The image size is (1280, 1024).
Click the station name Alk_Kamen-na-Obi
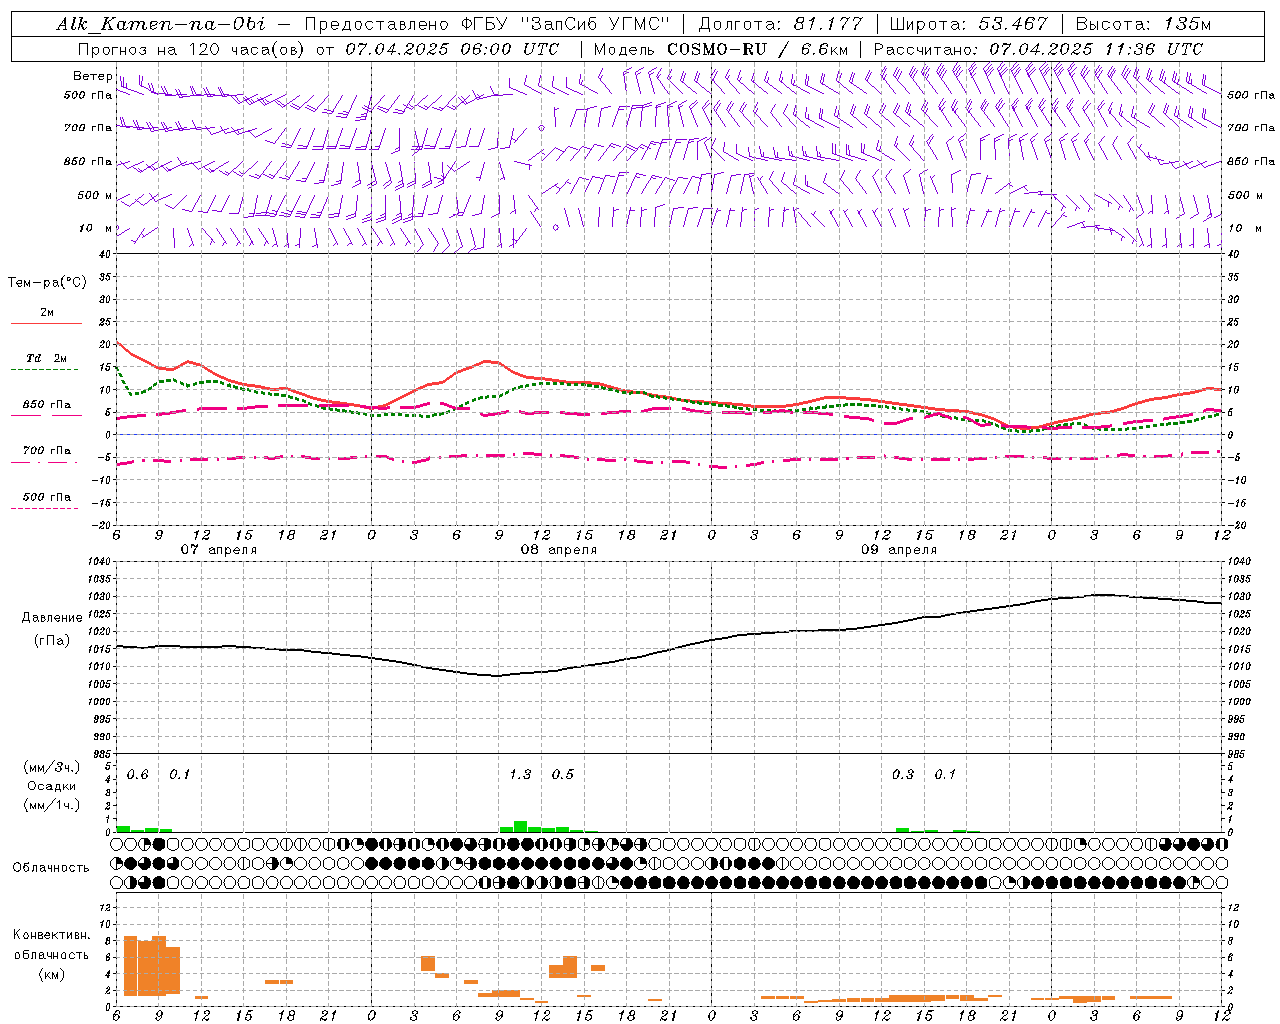(161, 24)
